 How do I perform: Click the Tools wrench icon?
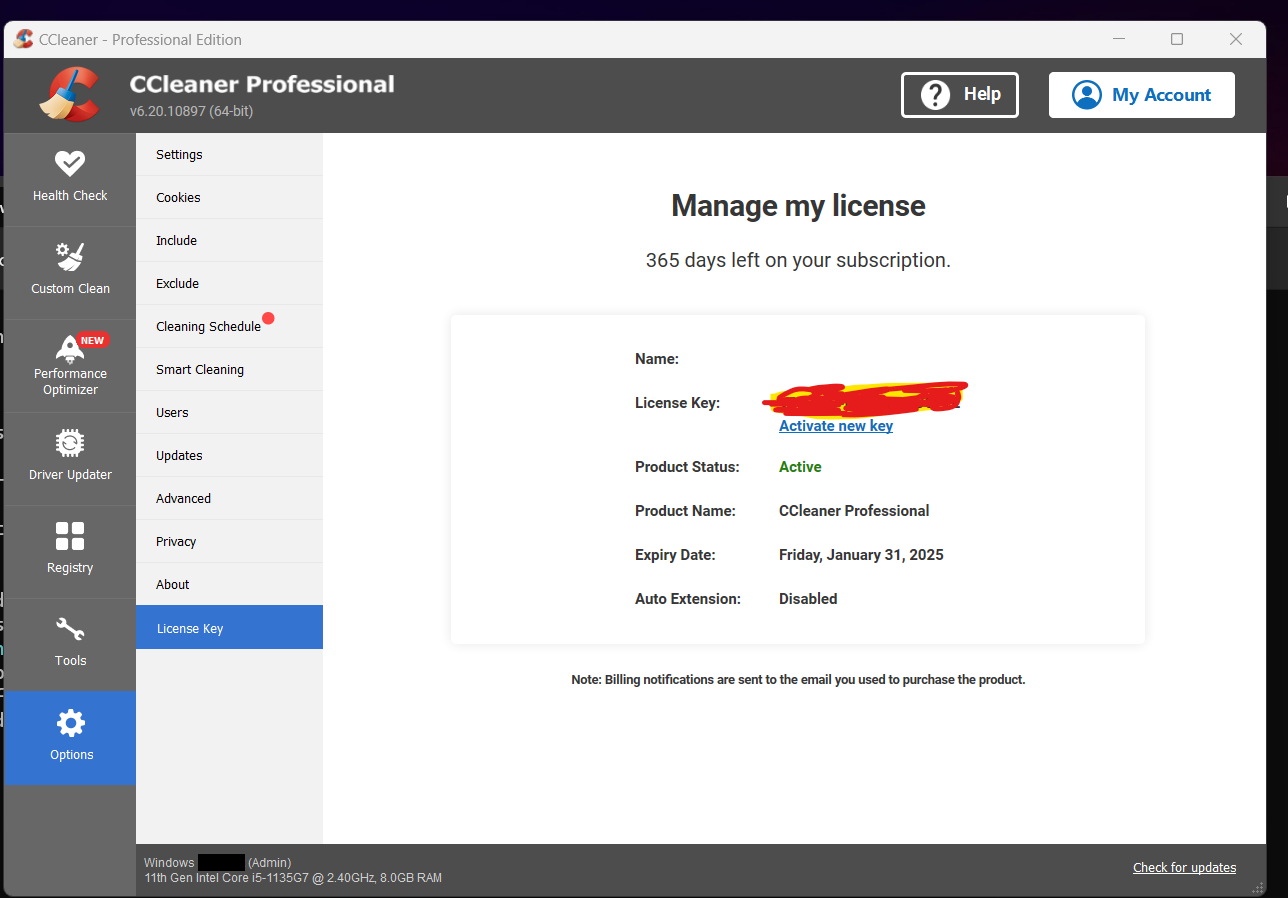(70, 629)
